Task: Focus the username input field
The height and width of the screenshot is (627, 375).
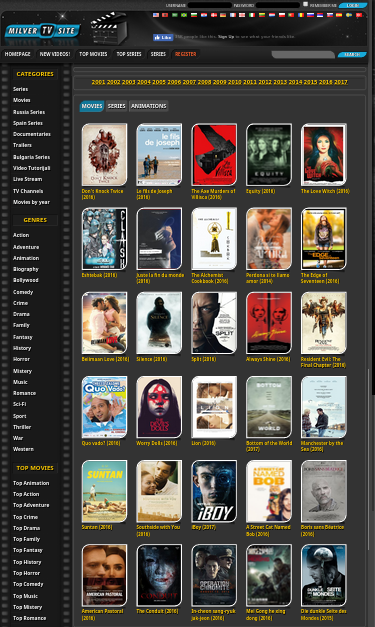Action: point(210,5)
